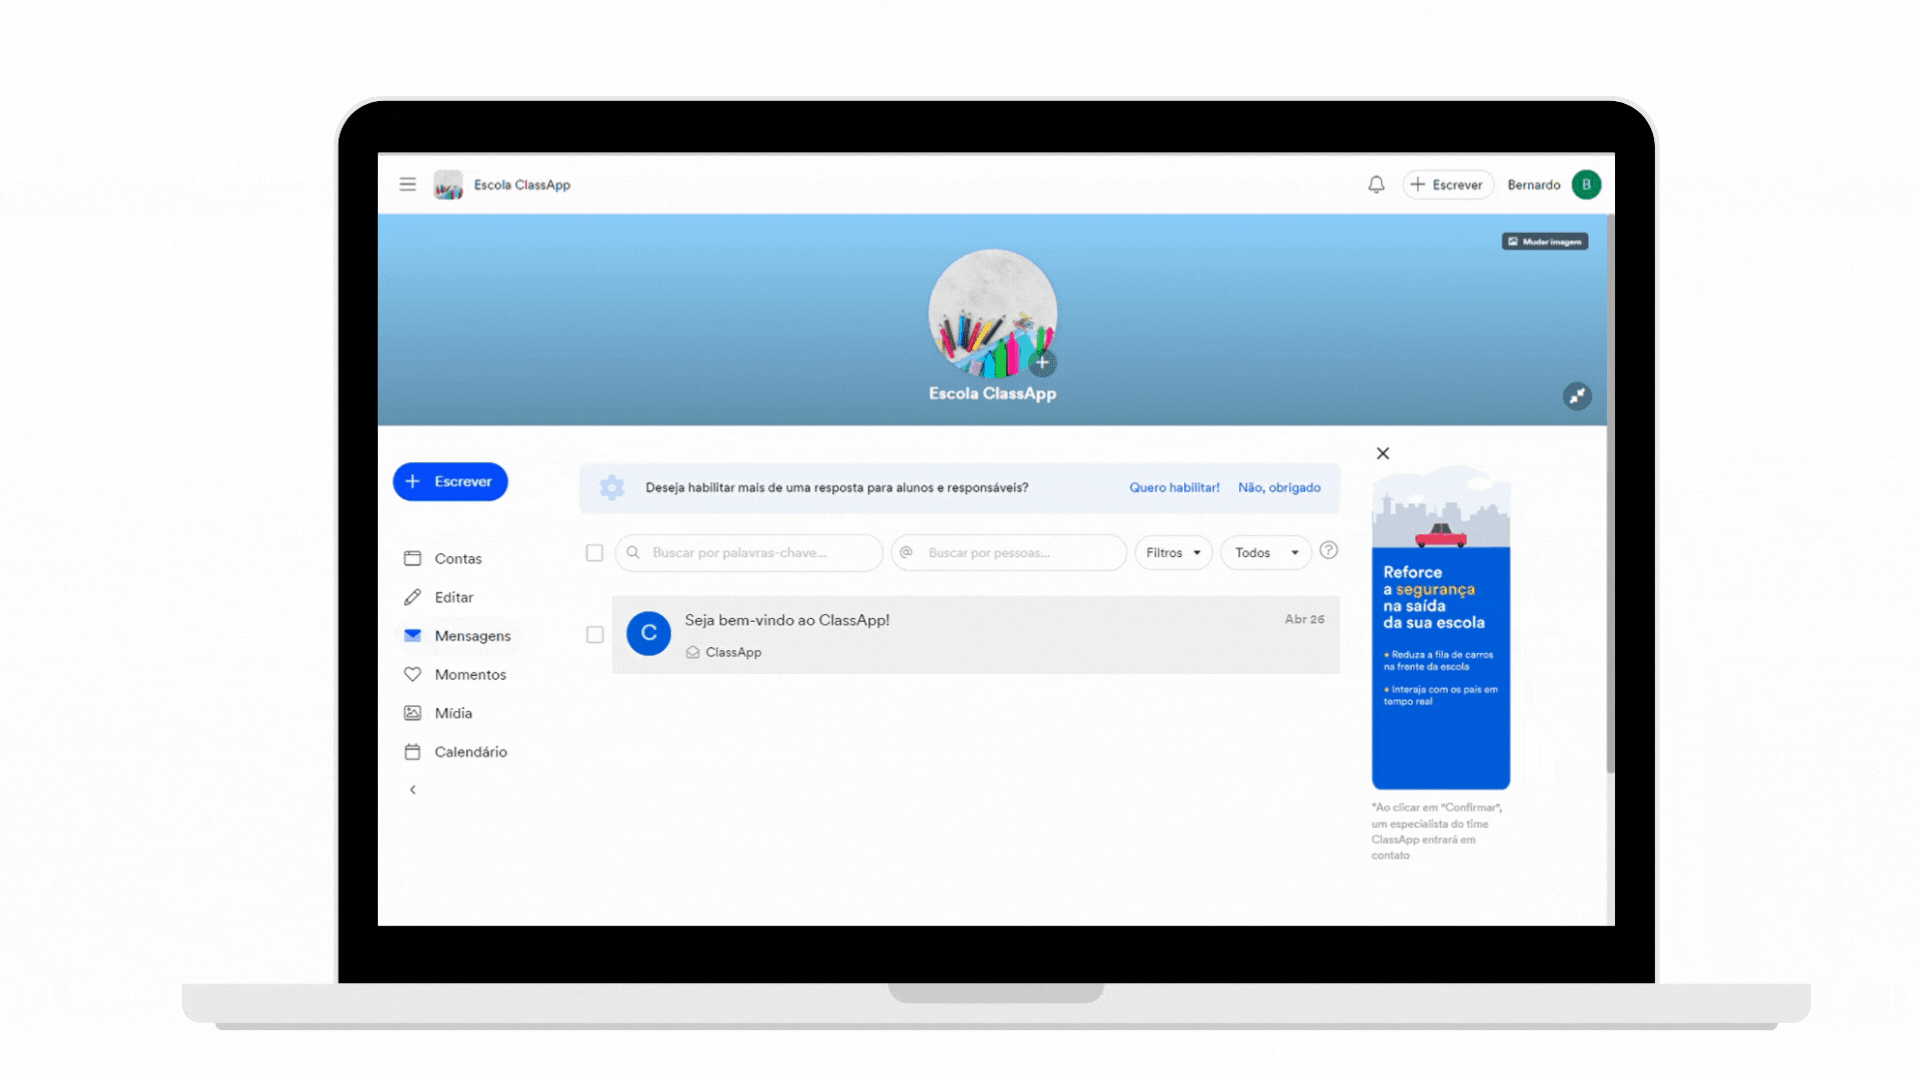
Task: Click the help question mark icon
Action: (1328, 551)
